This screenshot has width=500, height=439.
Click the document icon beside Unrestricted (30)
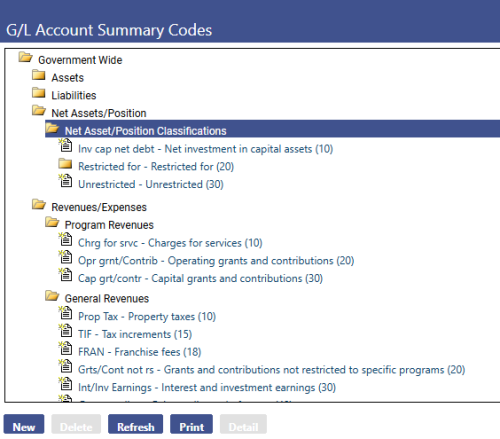click(x=65, y=181)
